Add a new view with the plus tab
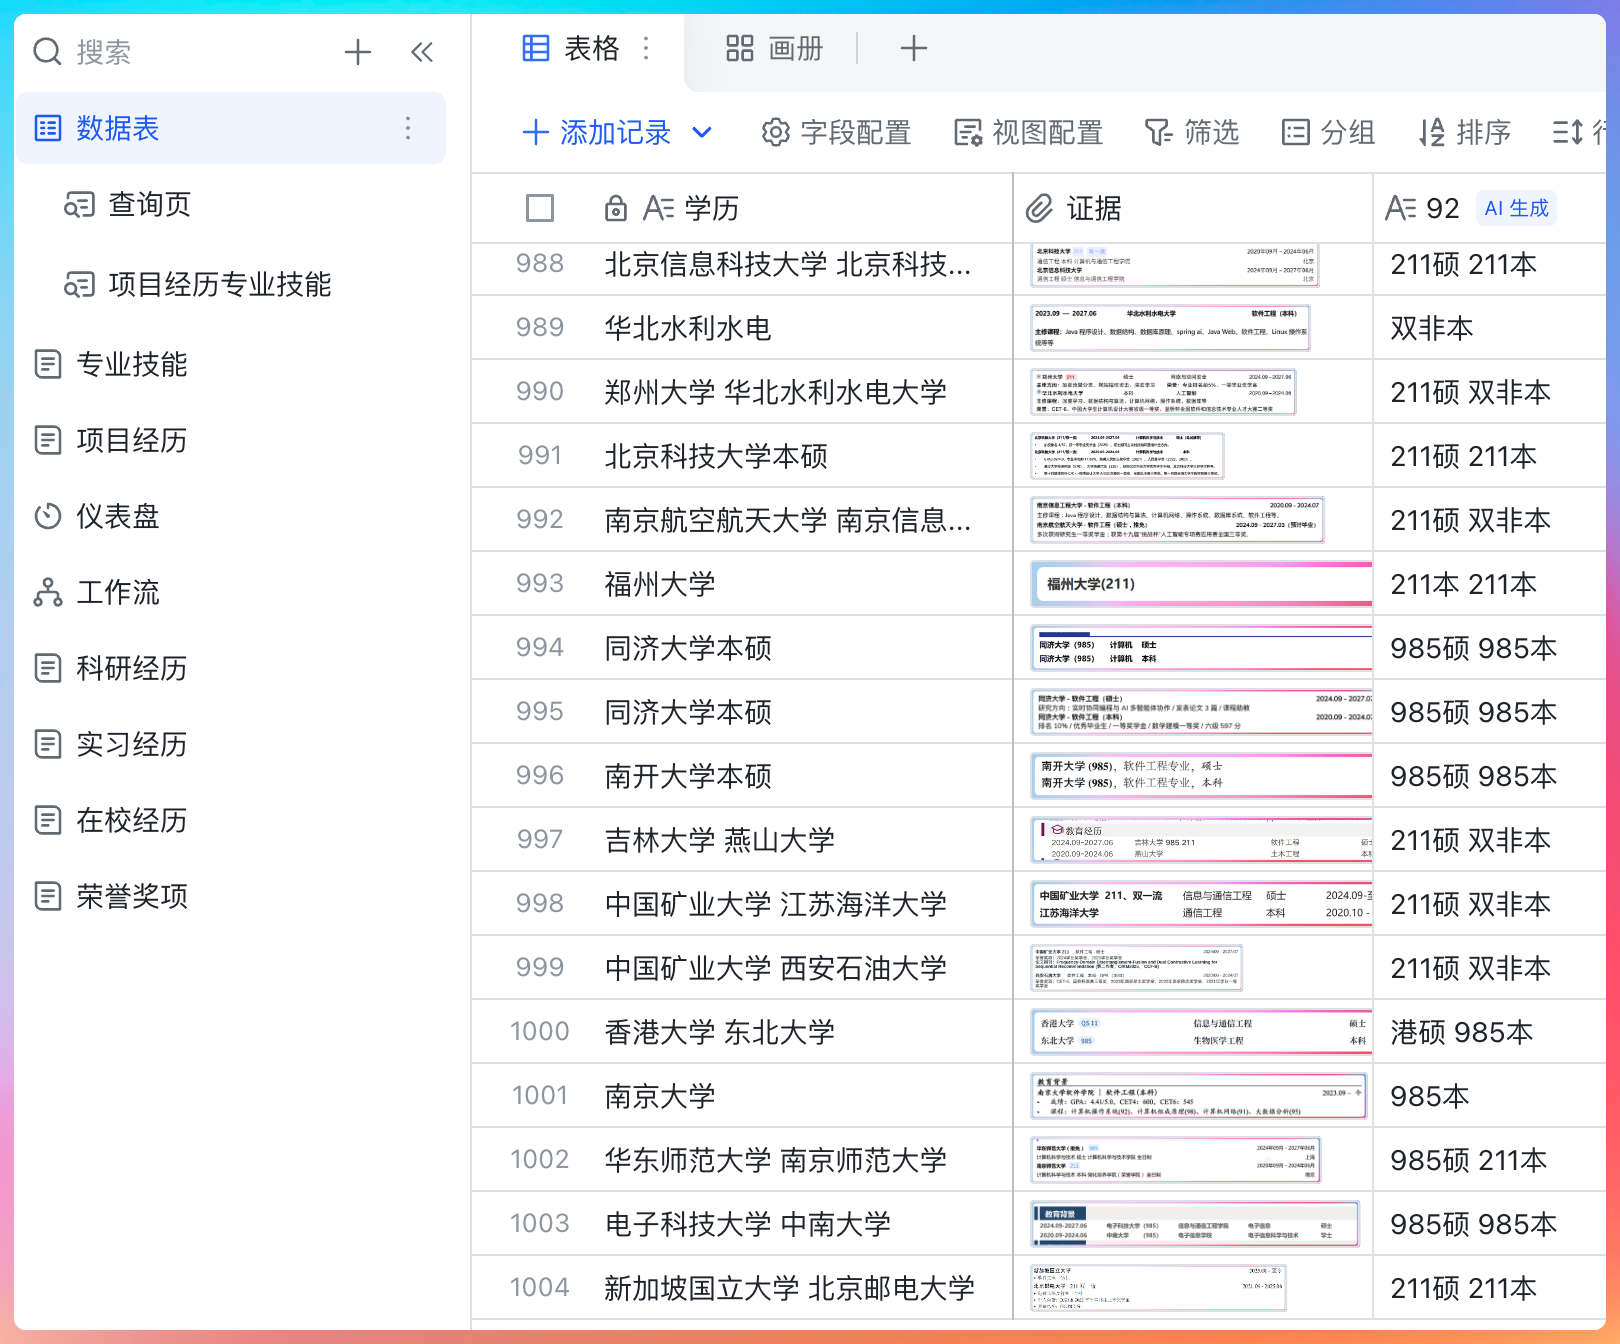This screenshot has width=1620, height=1344. coord(913,48)
